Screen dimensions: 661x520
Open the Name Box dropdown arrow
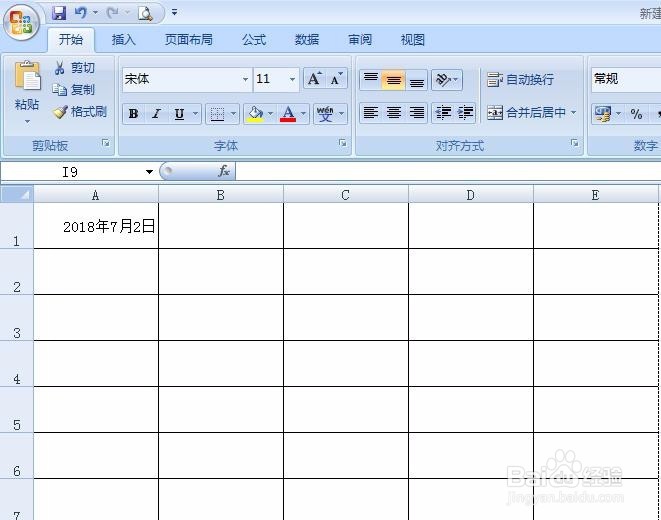[x=149, y=172]
